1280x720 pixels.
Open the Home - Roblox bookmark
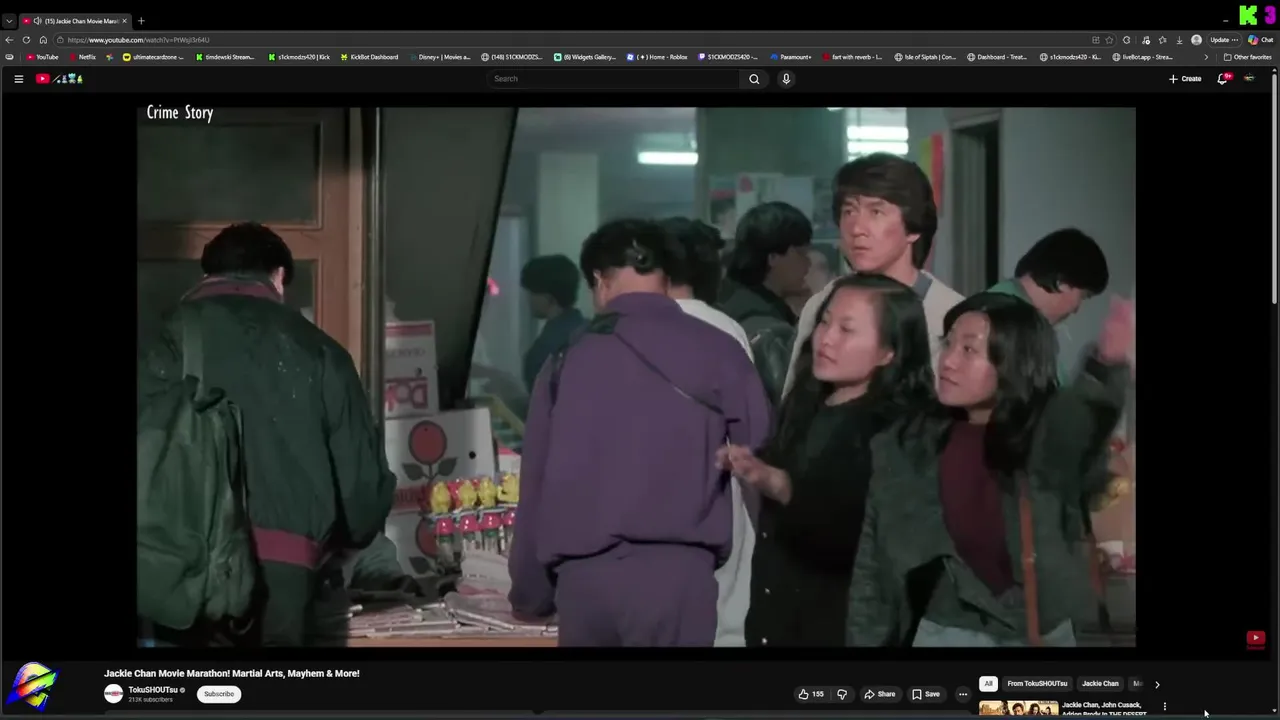pos(657,57)
